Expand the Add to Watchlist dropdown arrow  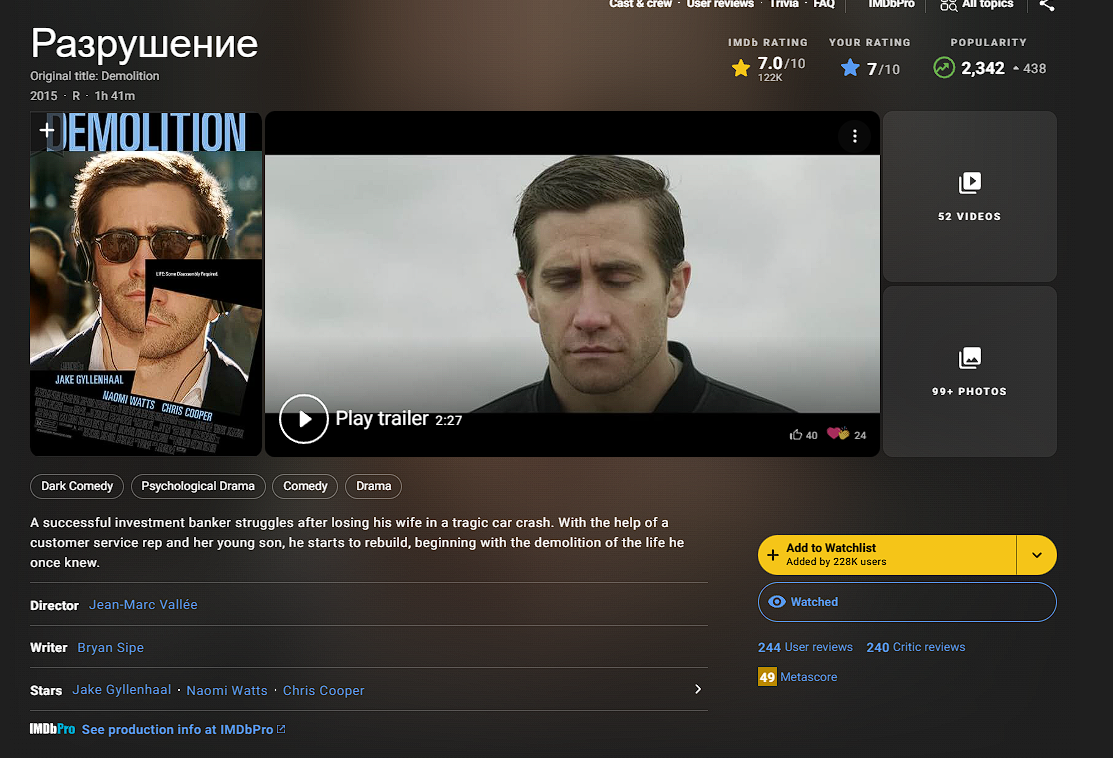pyautogui.click(x=1036, y=555)
